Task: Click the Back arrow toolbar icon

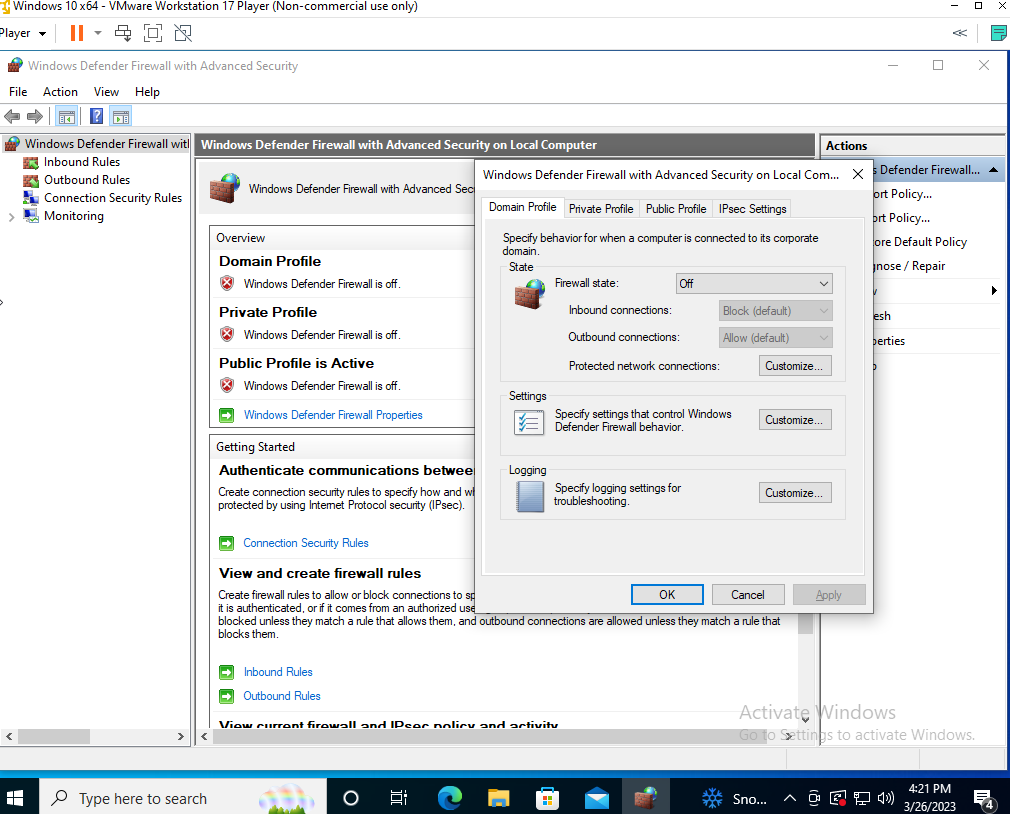Action: [x=12, y=117]
